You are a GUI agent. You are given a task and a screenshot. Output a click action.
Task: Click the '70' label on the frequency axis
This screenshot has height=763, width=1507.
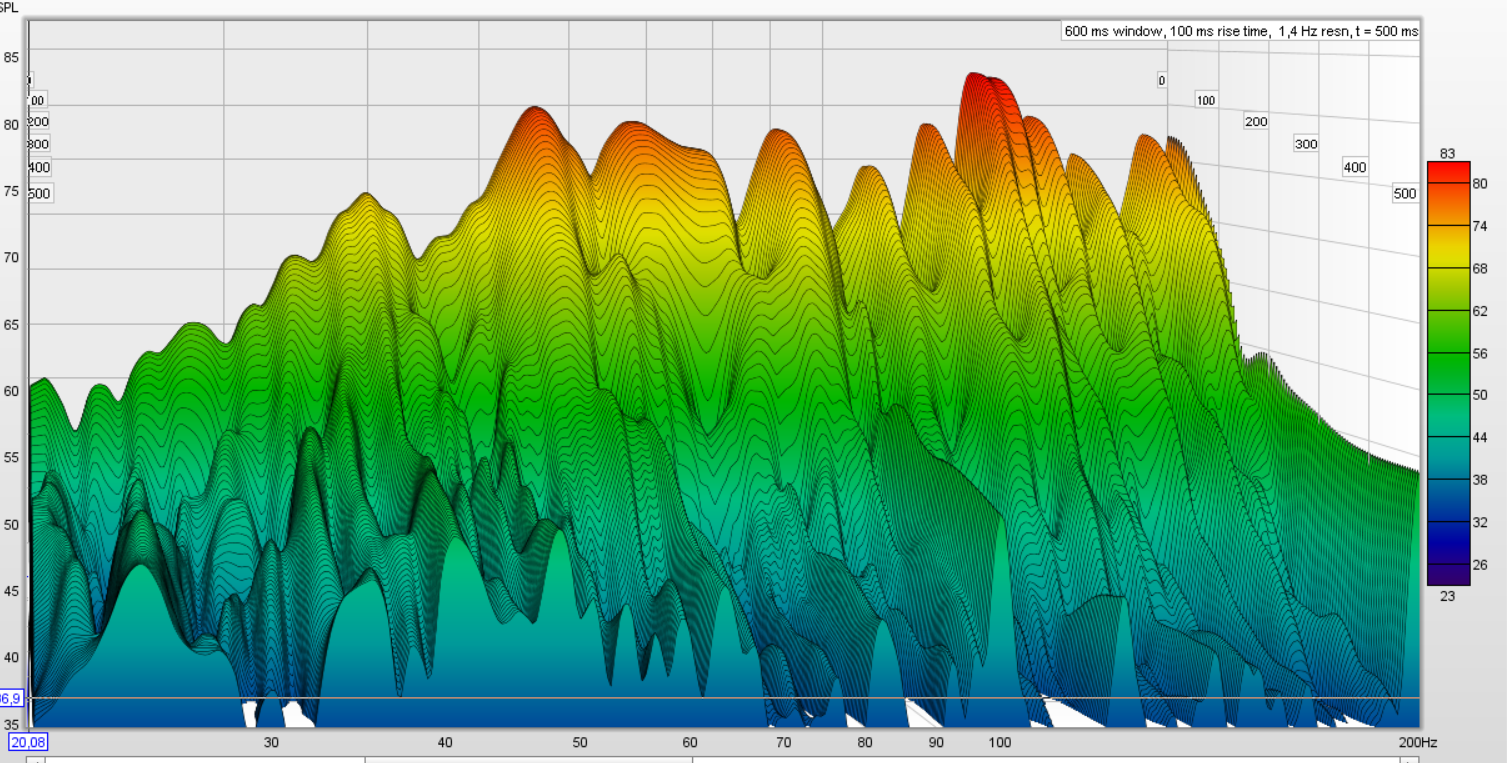click(784, 742)
